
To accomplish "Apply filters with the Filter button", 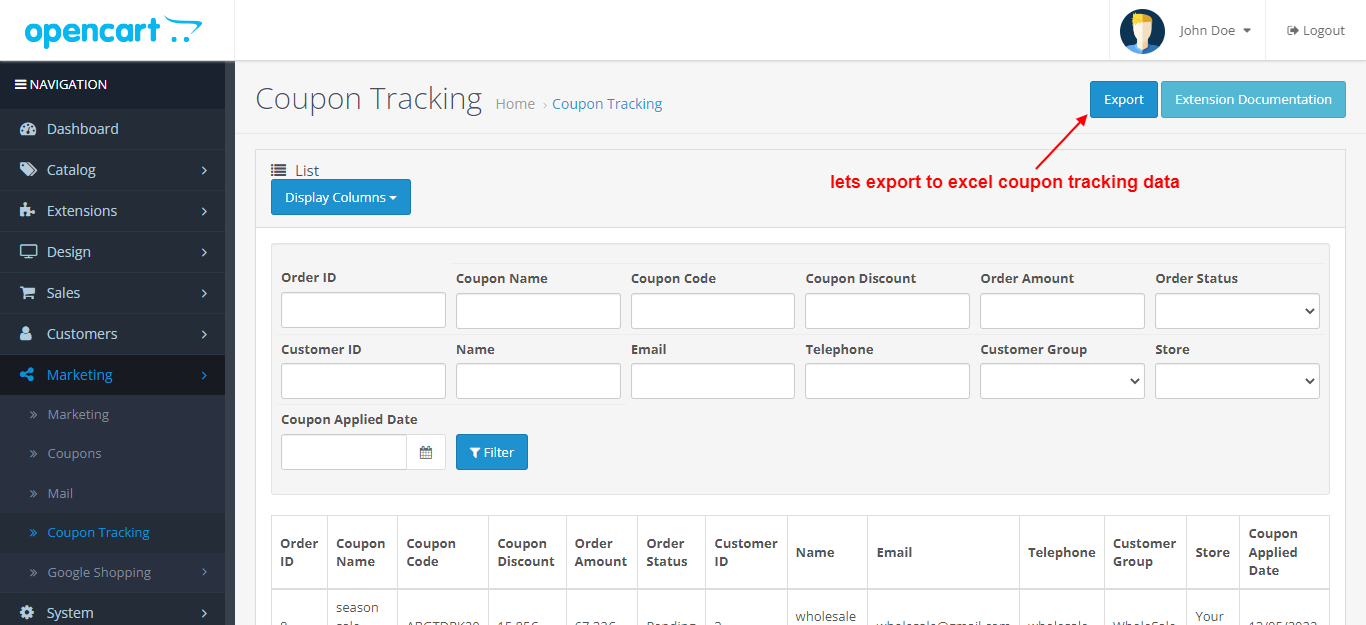I will coord(491,452).
